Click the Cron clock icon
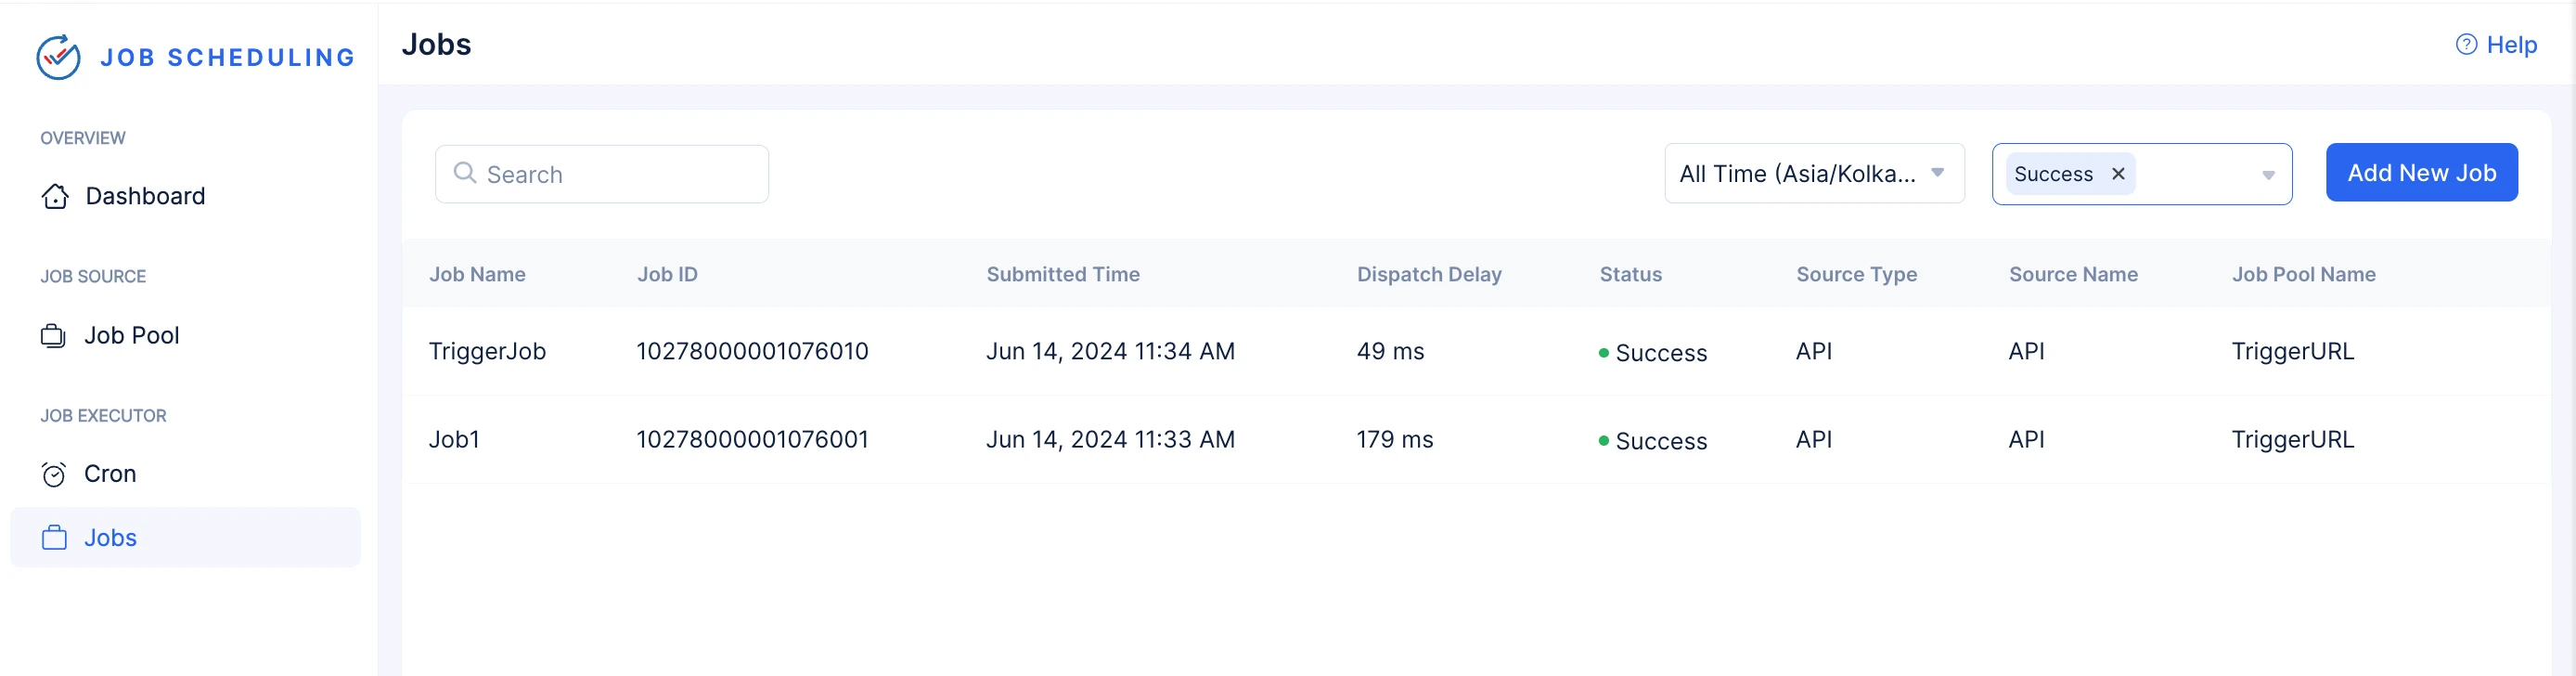2576x676 pixels. [x=54, y=474]
